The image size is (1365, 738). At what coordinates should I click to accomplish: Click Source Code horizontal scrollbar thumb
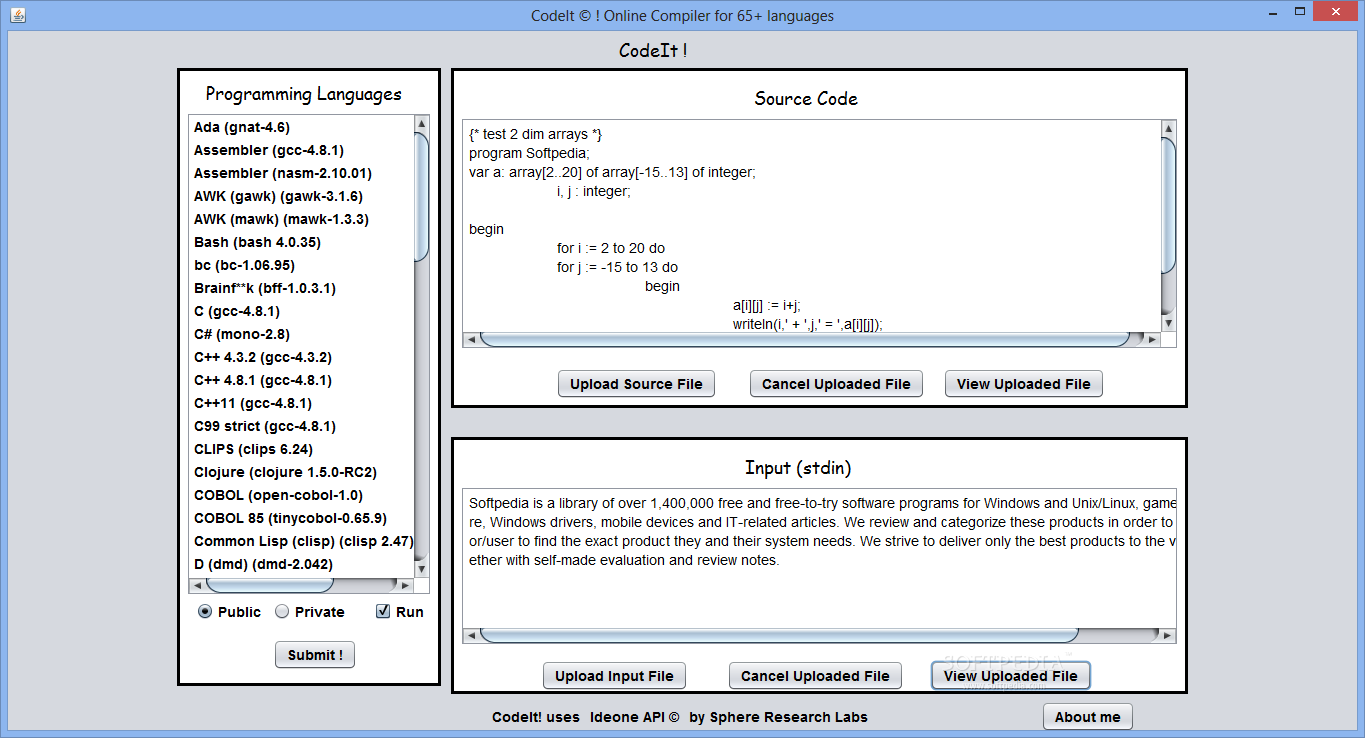click(804, 340)
